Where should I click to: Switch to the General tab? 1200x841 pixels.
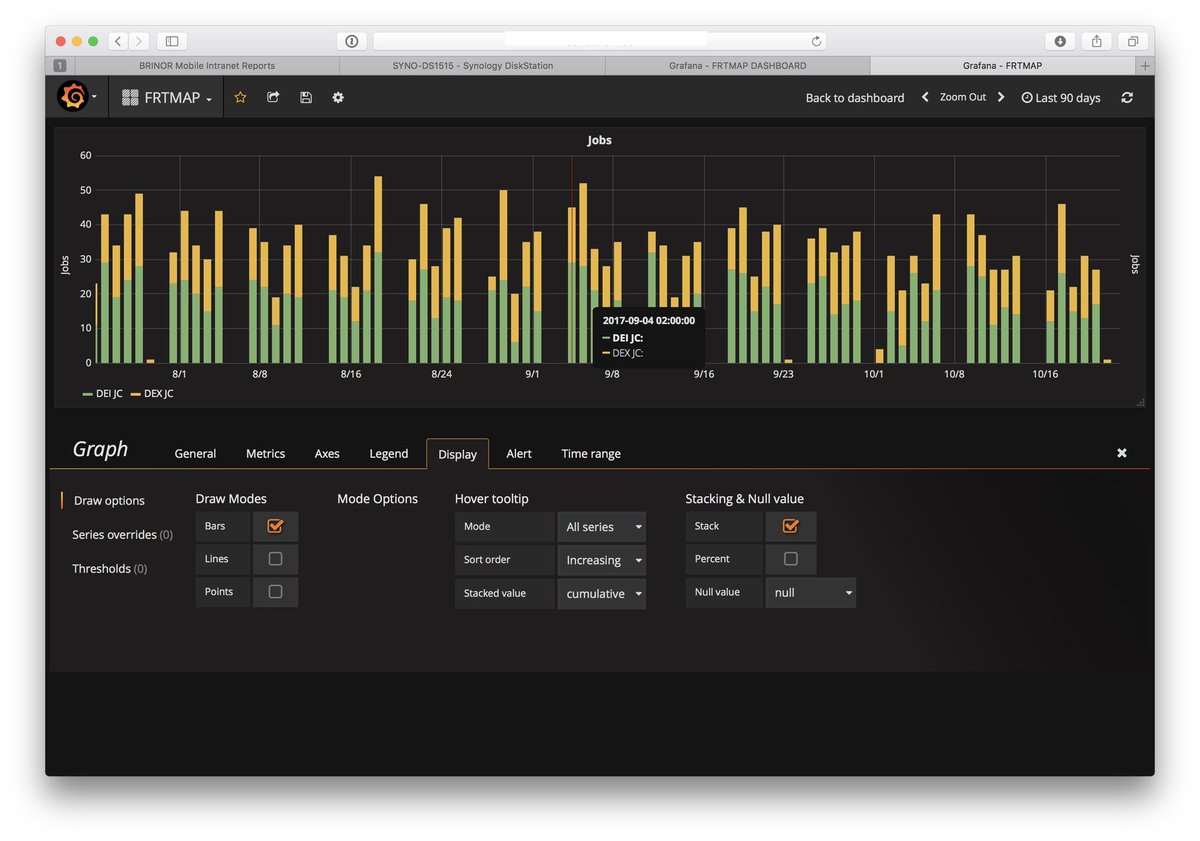point(195,453)
